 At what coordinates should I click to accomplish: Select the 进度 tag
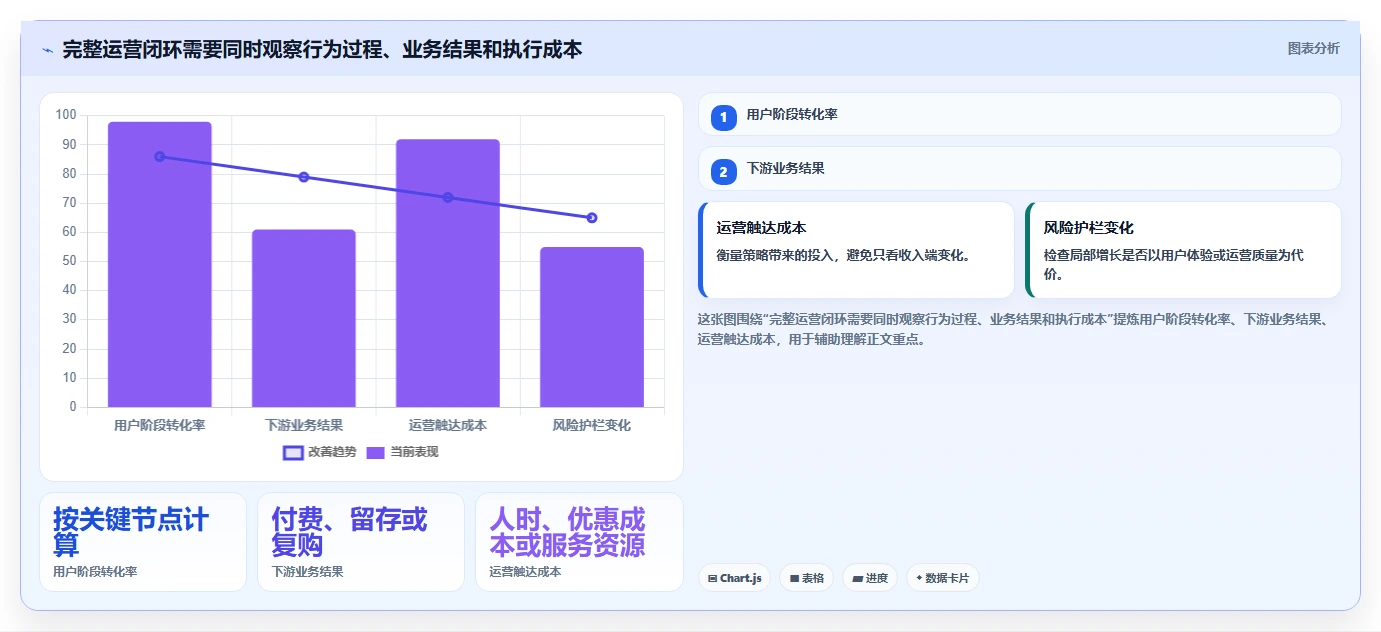870,578
